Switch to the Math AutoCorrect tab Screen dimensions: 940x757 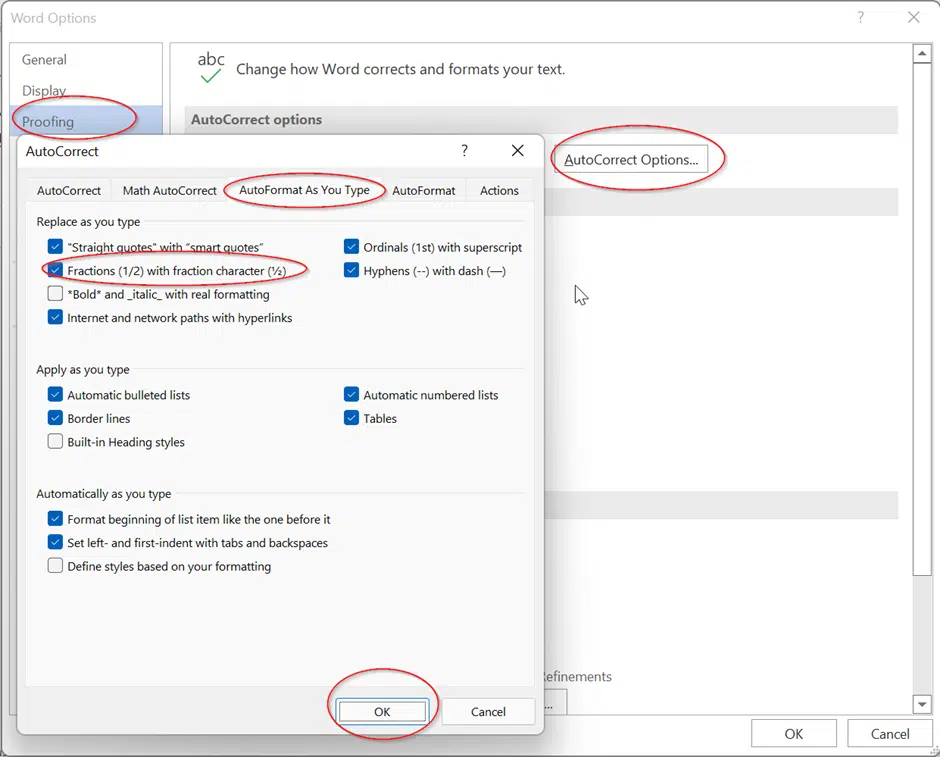(x=170, y=191)
